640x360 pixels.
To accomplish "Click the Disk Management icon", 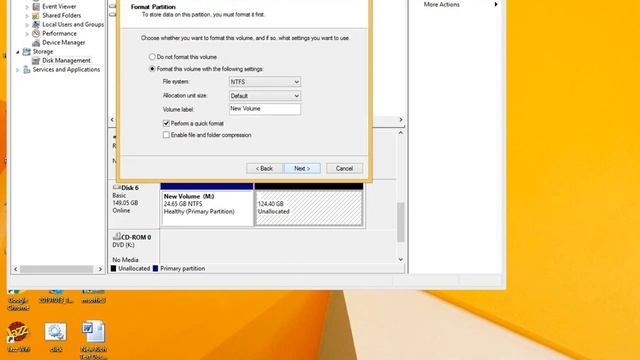I will point(36,60).
